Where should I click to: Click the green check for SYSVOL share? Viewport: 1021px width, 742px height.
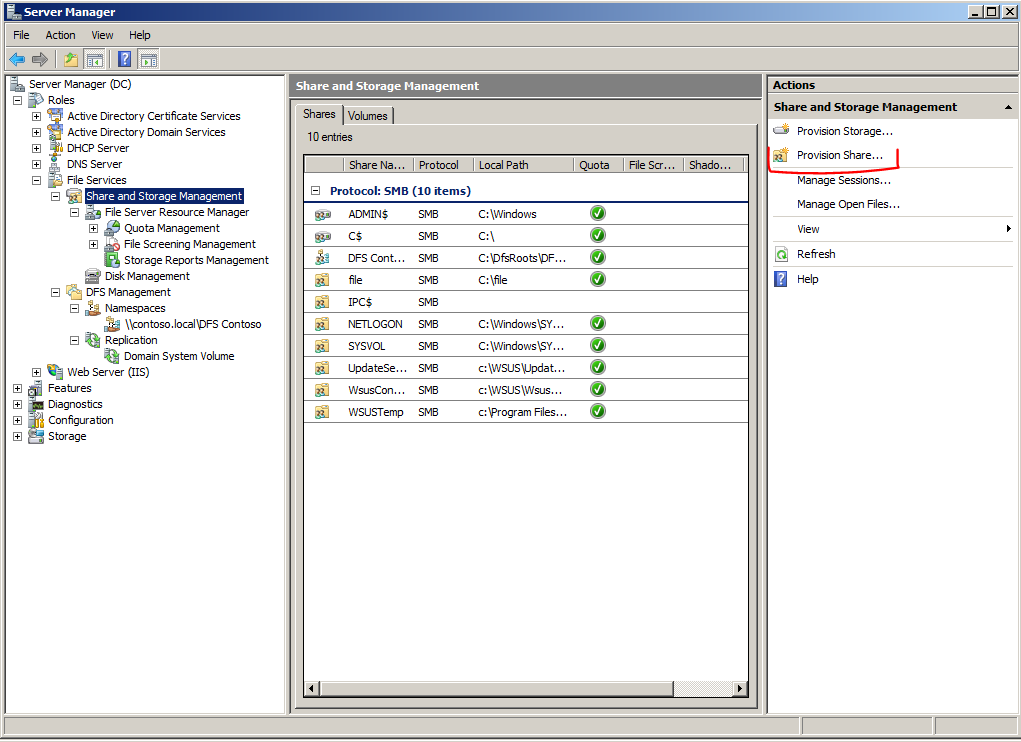[598, 346]
